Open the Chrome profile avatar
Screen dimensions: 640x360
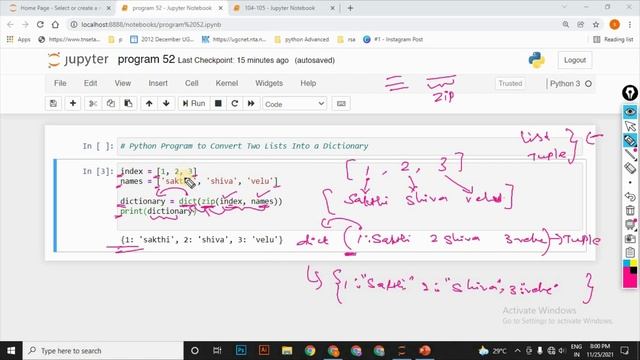[614, 24]
